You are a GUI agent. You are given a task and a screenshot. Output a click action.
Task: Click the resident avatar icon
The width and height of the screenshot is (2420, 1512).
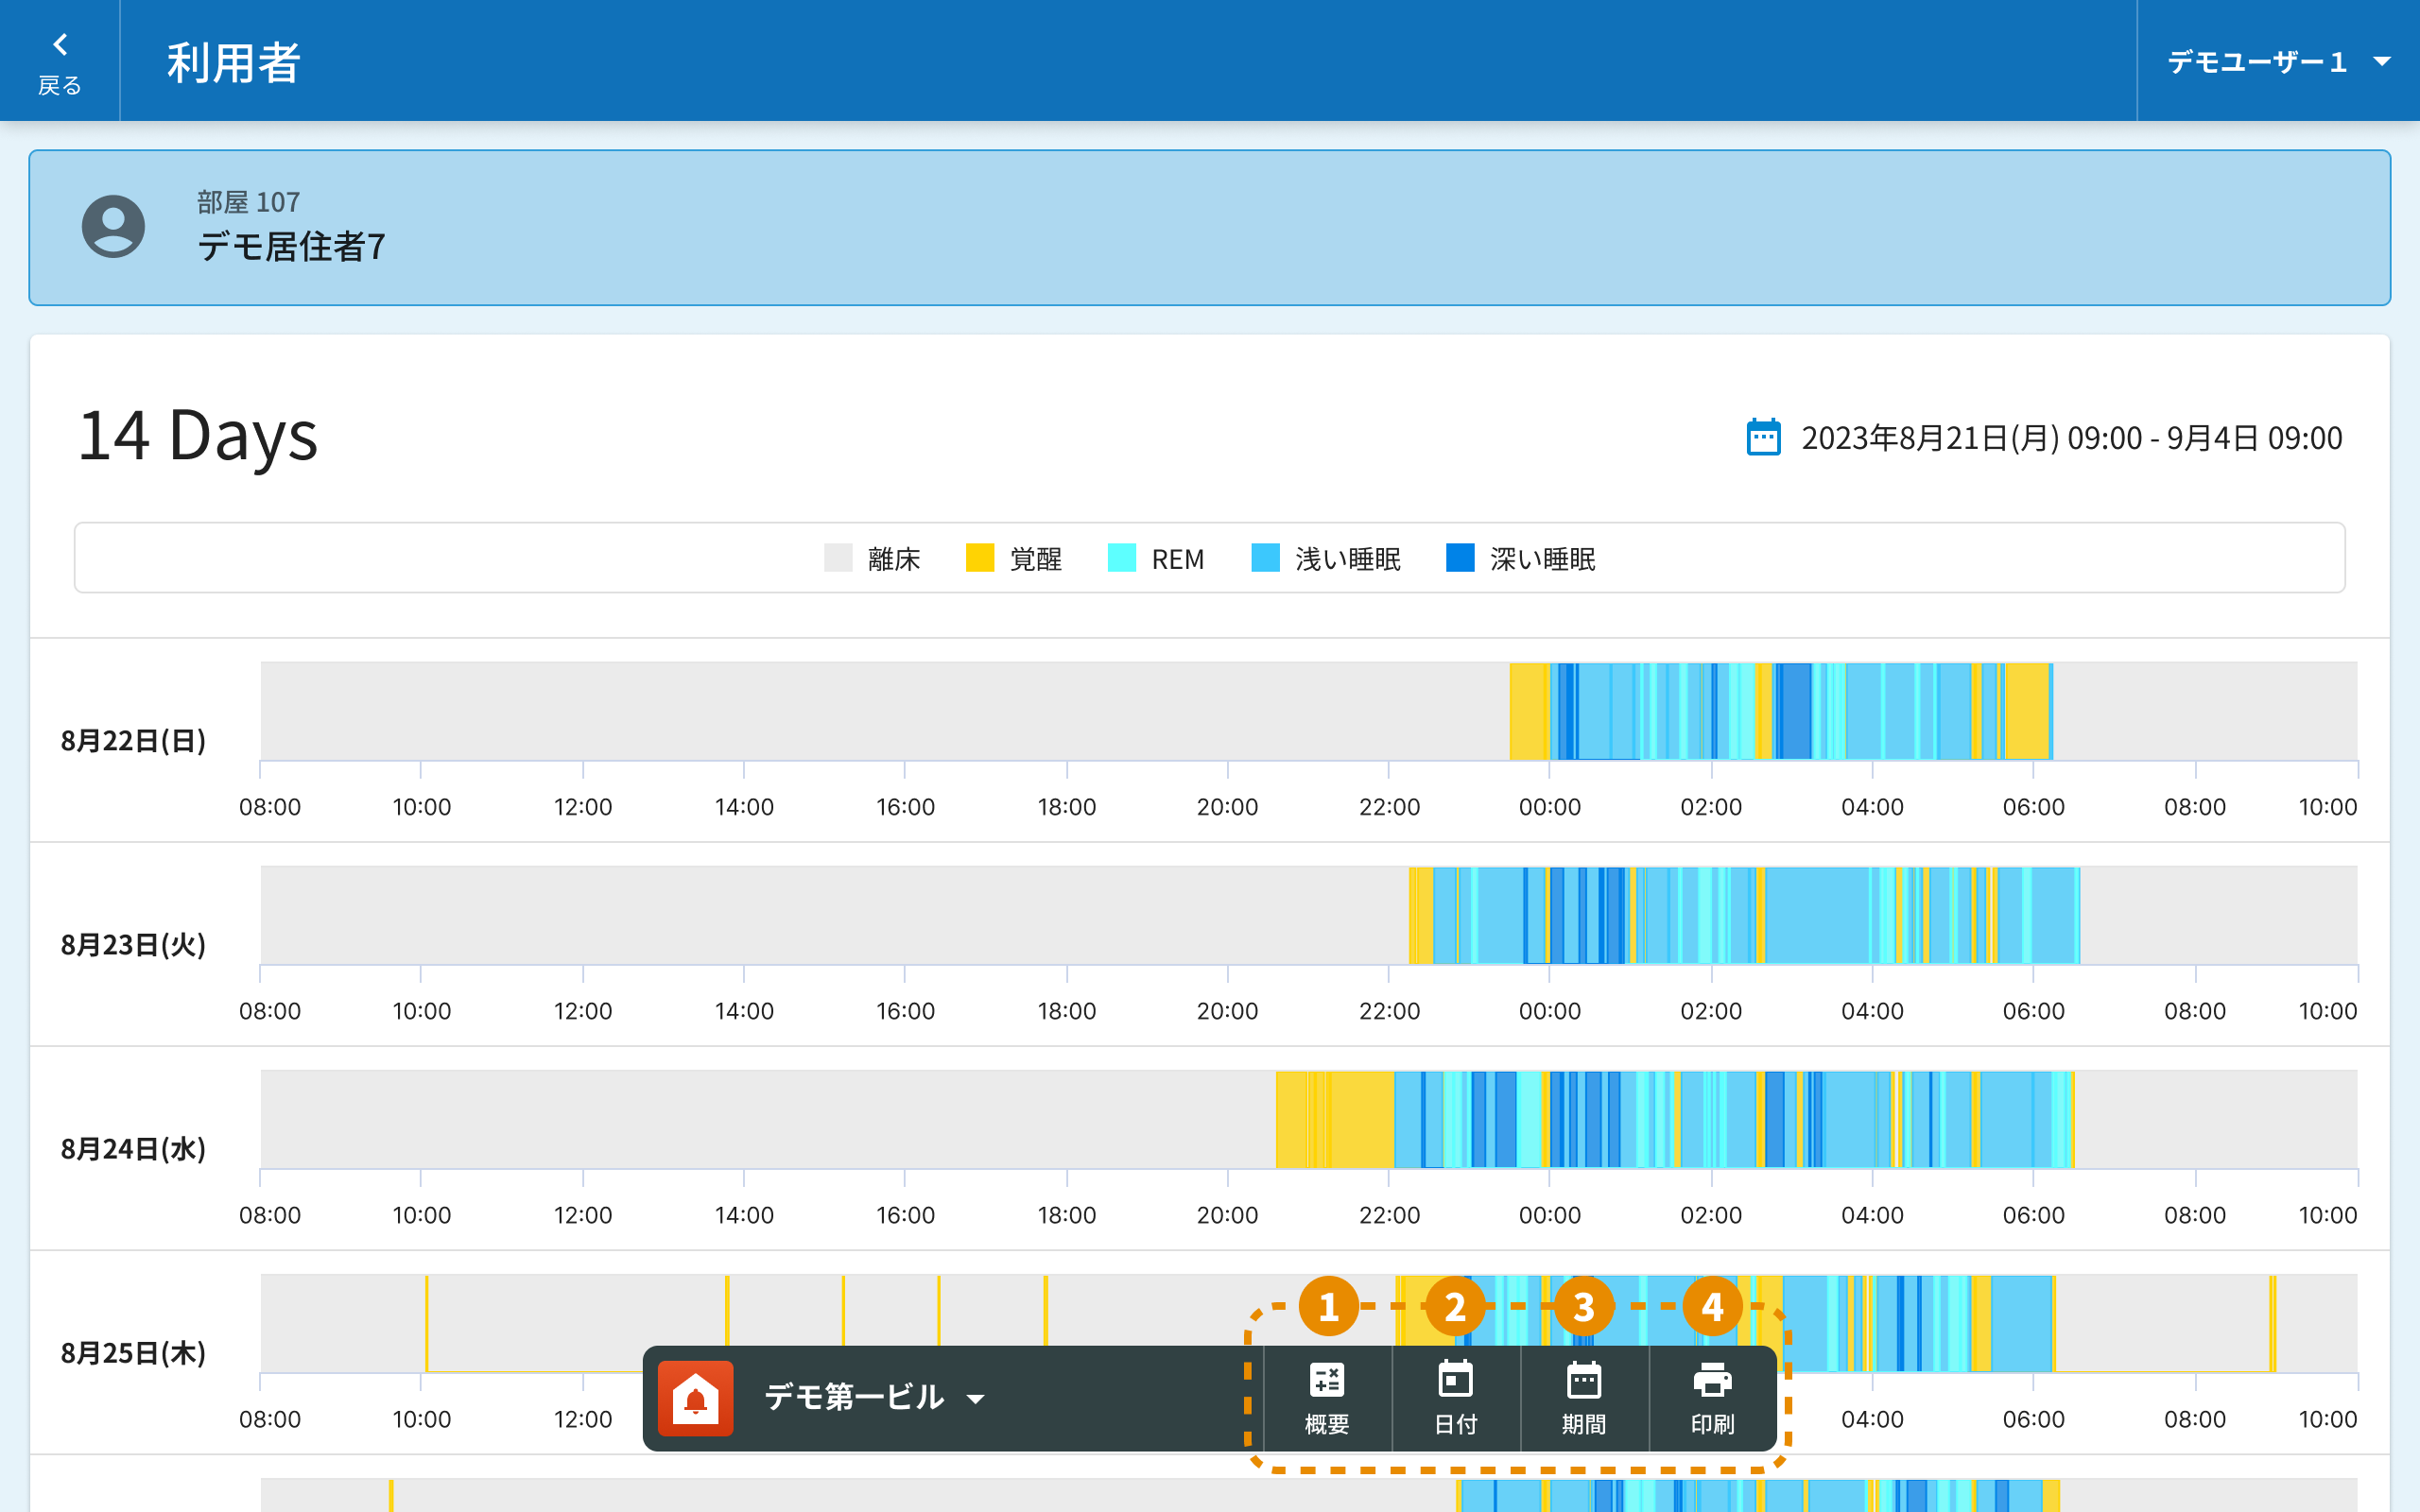(x=113, y=227)
